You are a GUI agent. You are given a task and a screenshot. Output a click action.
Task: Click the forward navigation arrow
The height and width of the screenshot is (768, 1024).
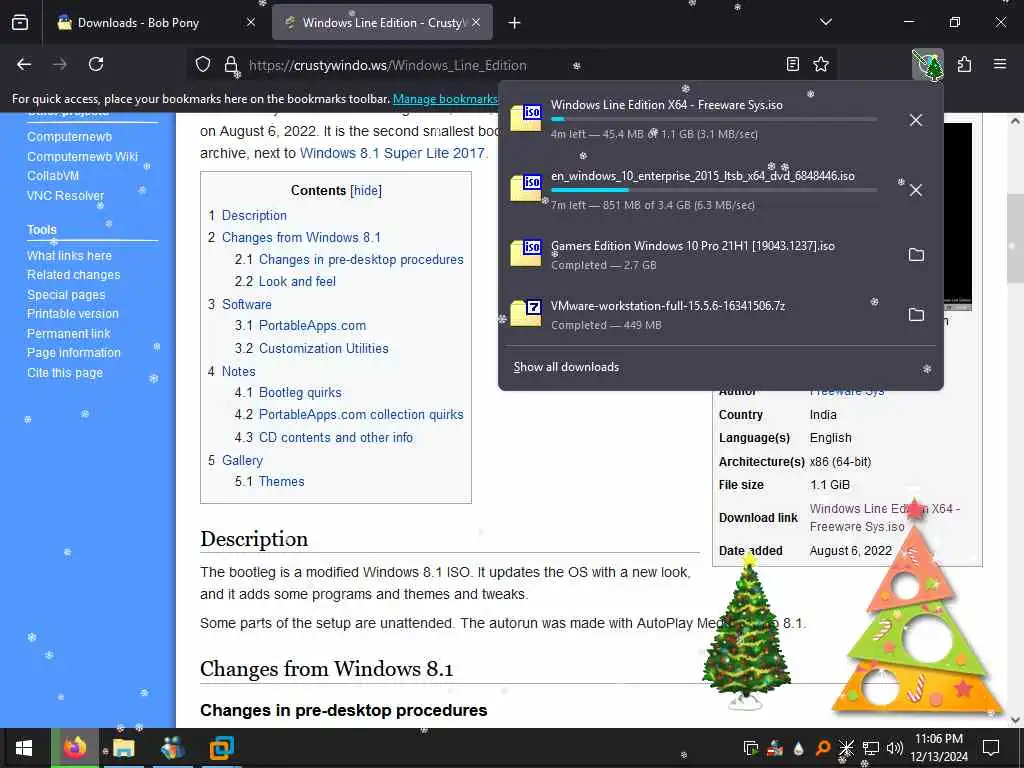pyautogui.click(x=59, y=64)
